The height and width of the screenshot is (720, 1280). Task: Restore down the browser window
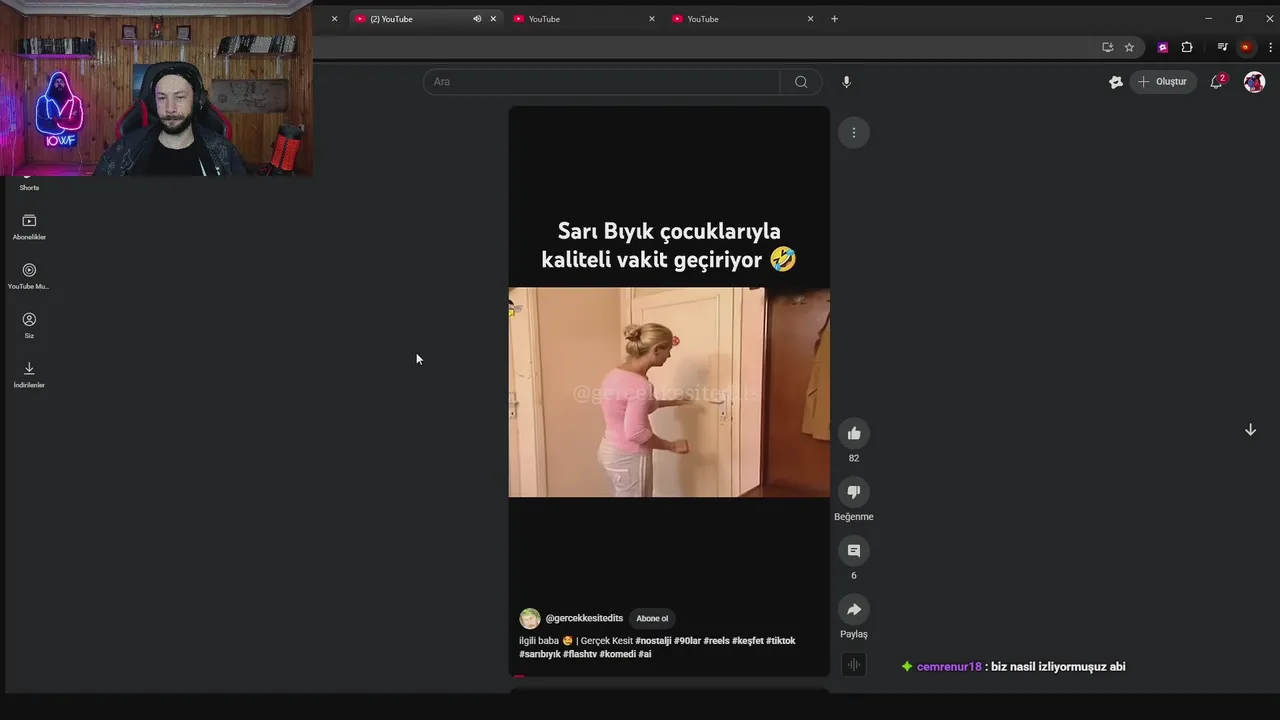pyautogui.click(x=1239, y=19)
